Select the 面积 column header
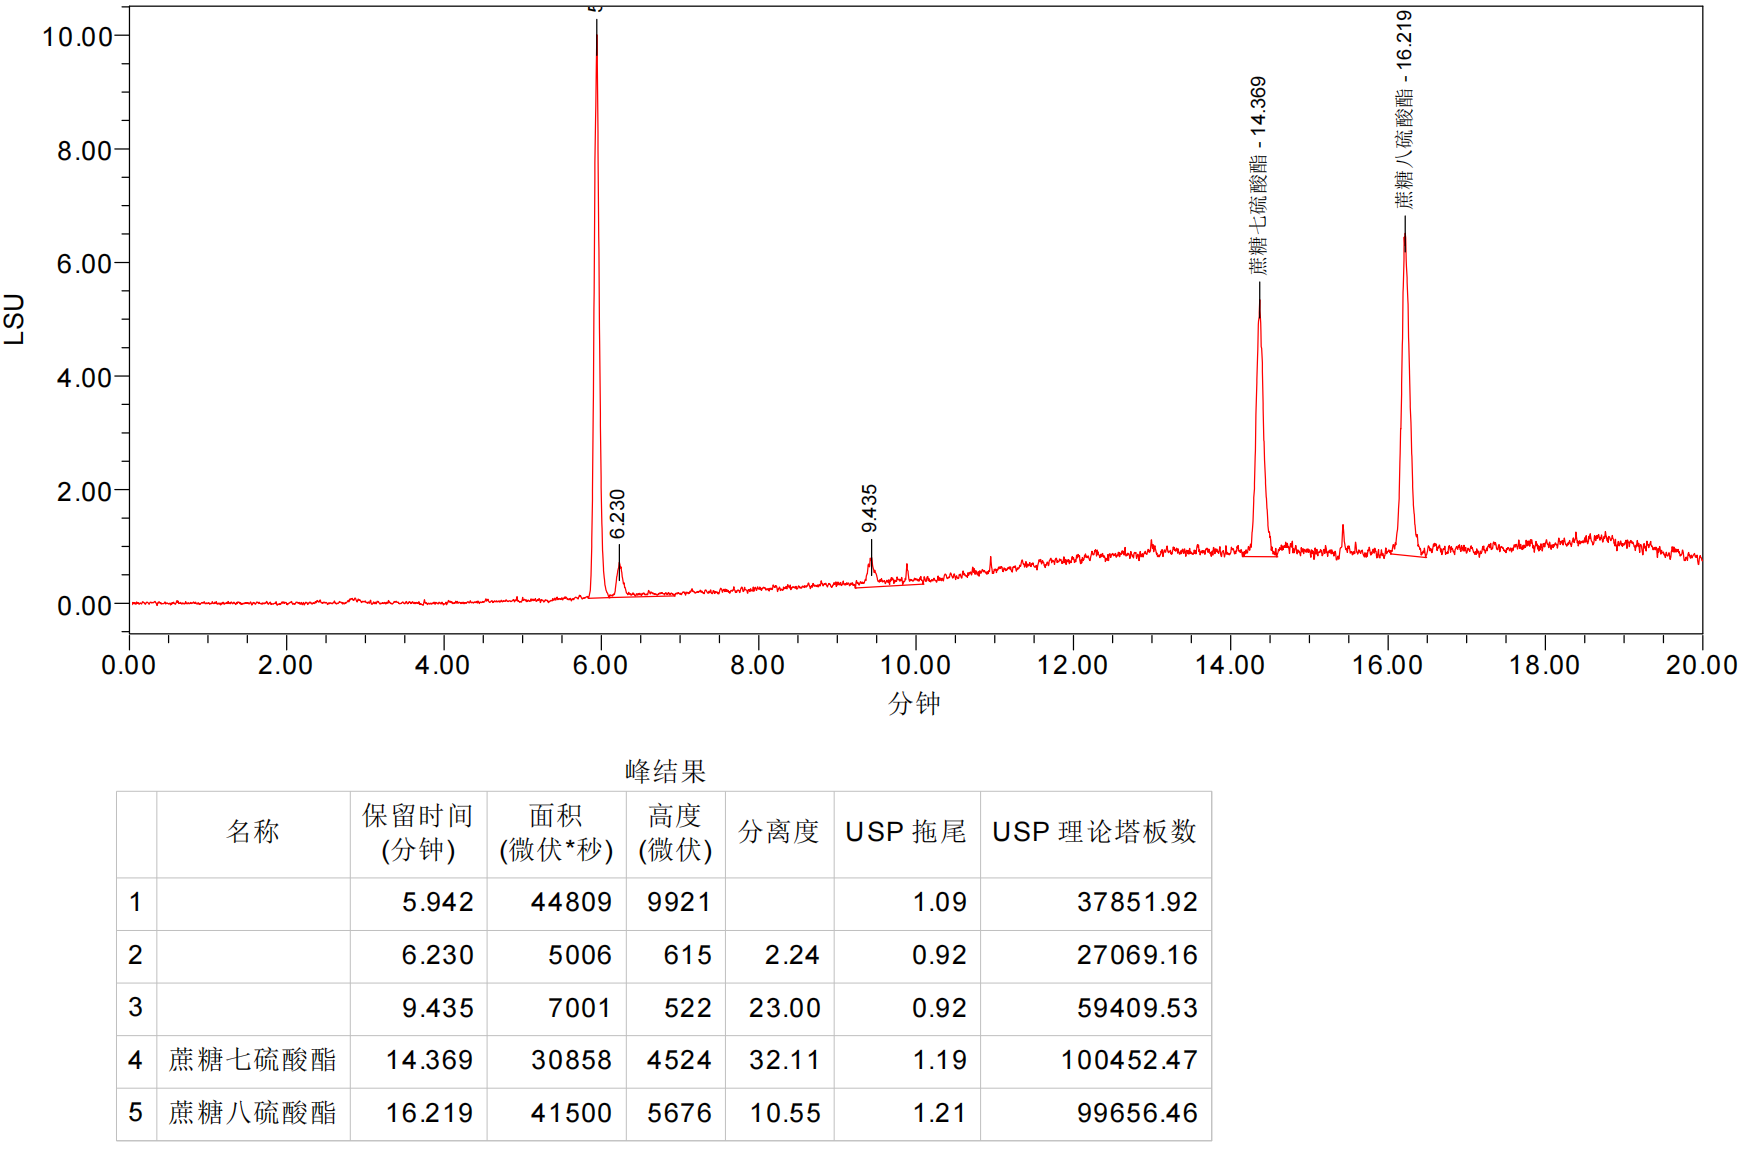Image resolution: width=1739 pixels, height=1151 pixels. pos(556,832)
